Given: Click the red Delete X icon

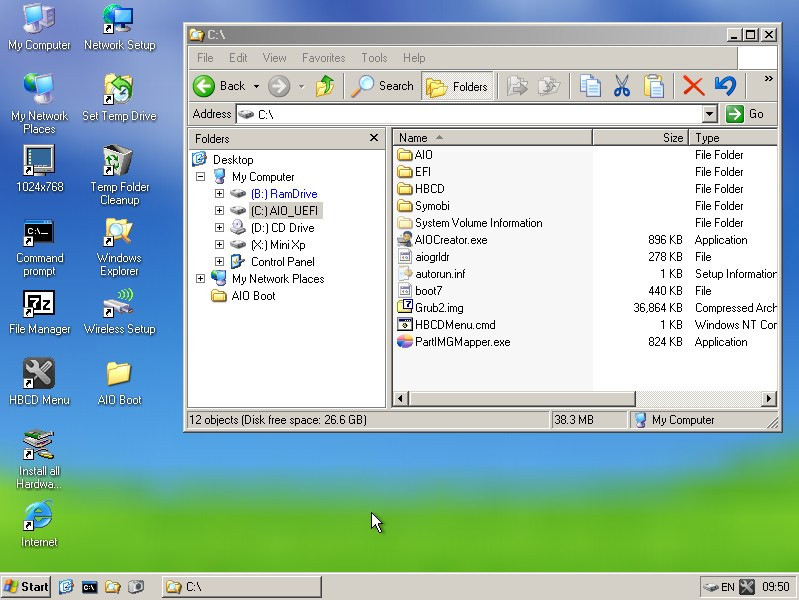Looking at the screenshot, I should pos(693,86).
